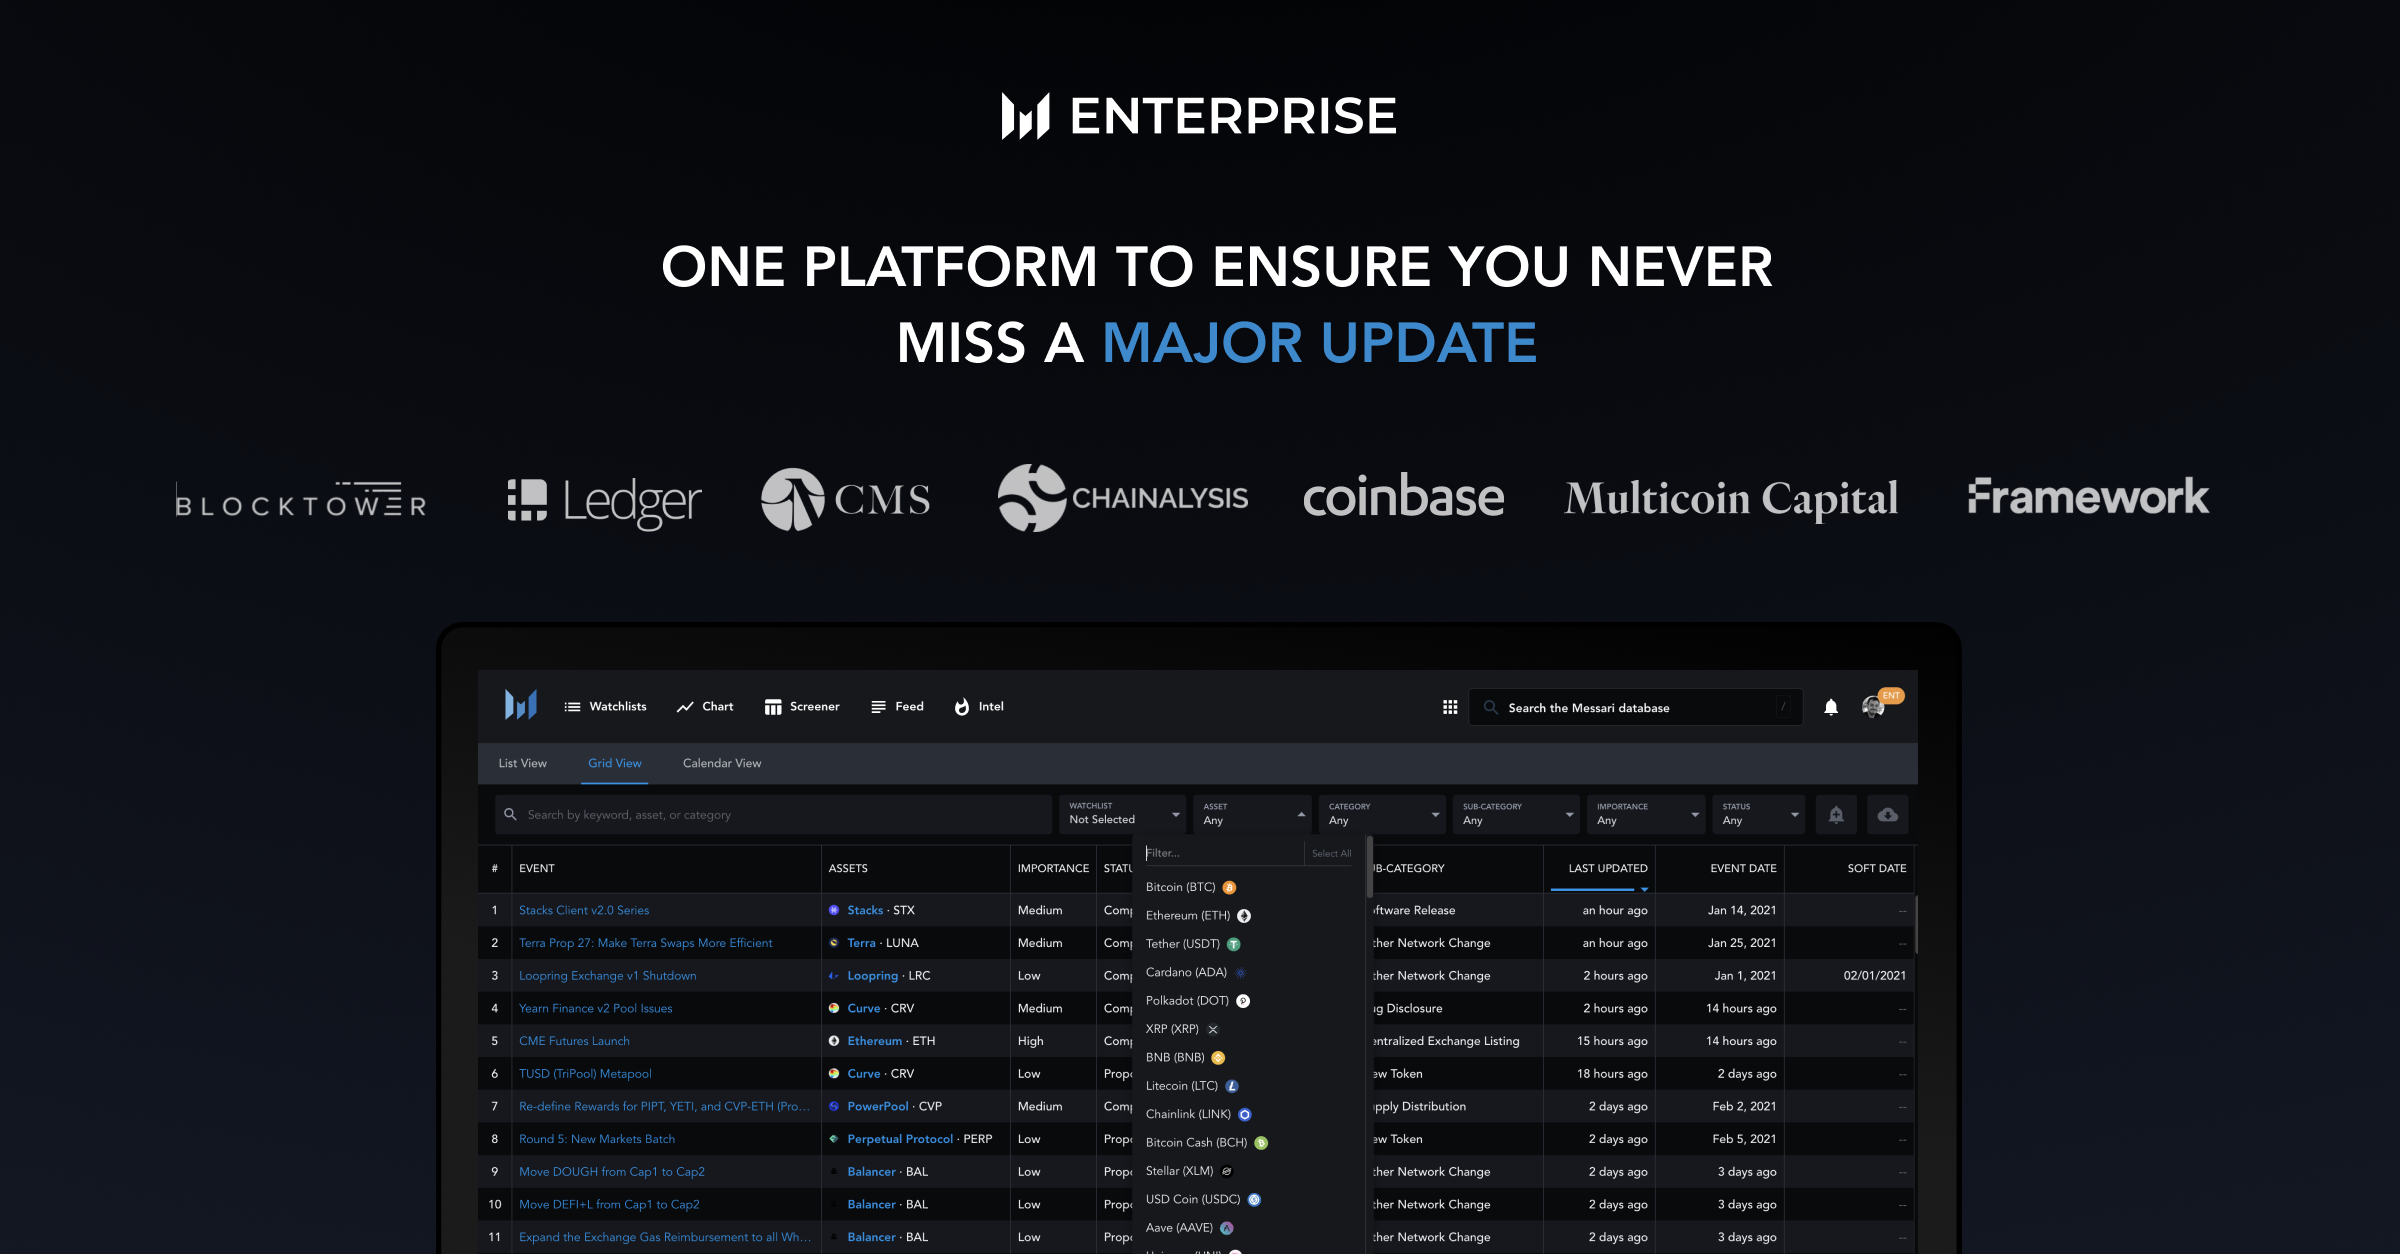Select Chainlink (LINK) from asset list

pos(1198,1114)
